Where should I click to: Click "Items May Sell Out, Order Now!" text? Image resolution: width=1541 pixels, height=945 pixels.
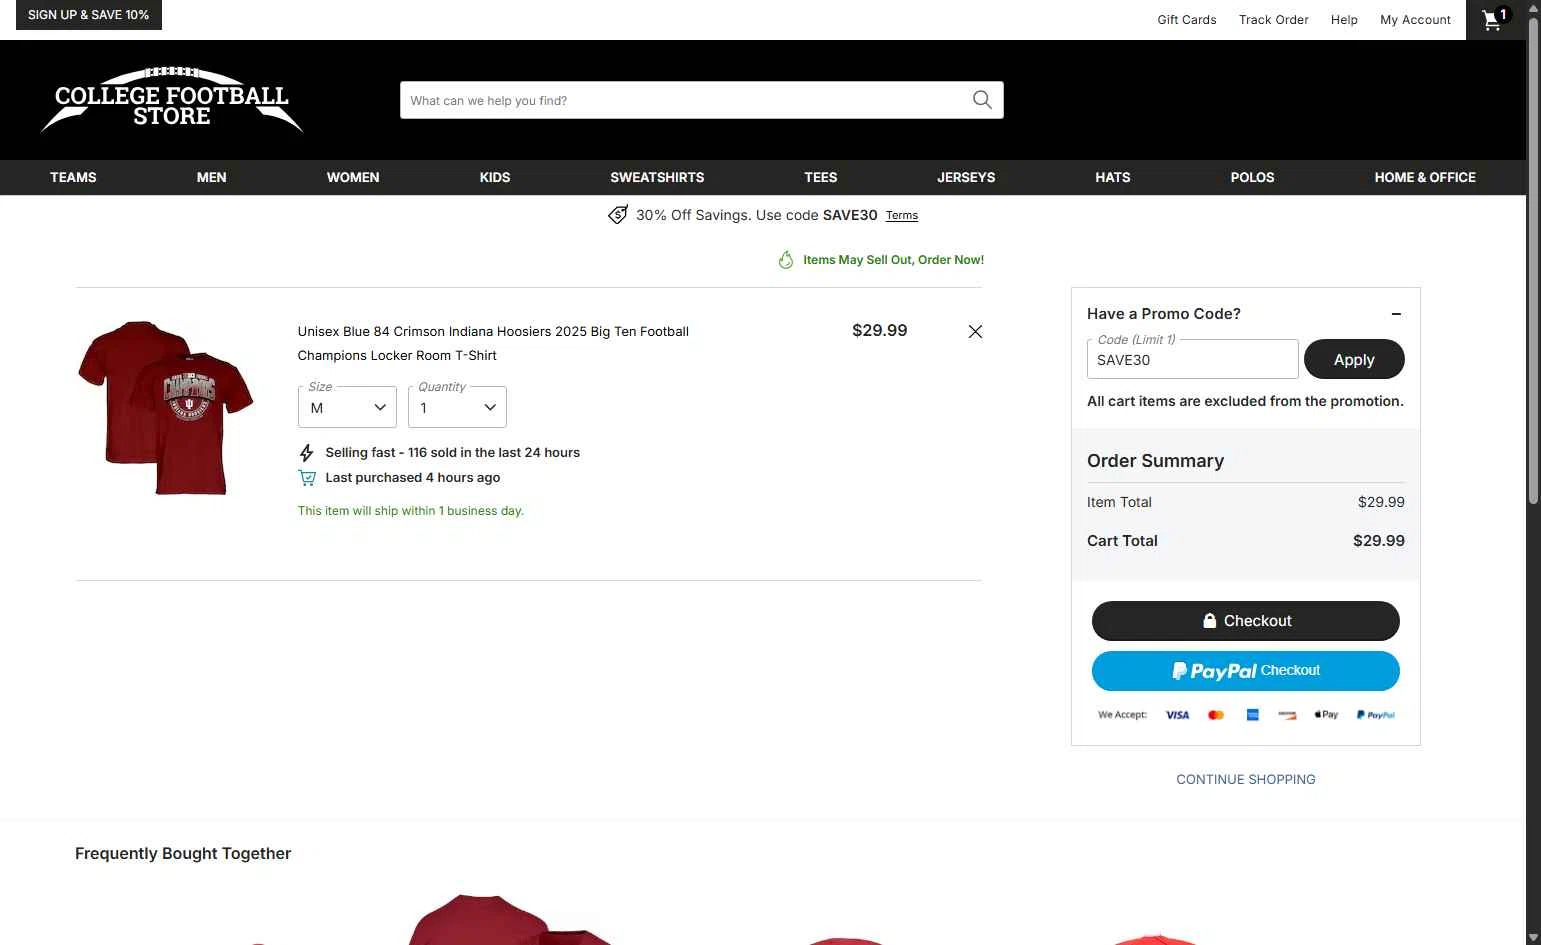pyautogui.click(x=893, y=260)
